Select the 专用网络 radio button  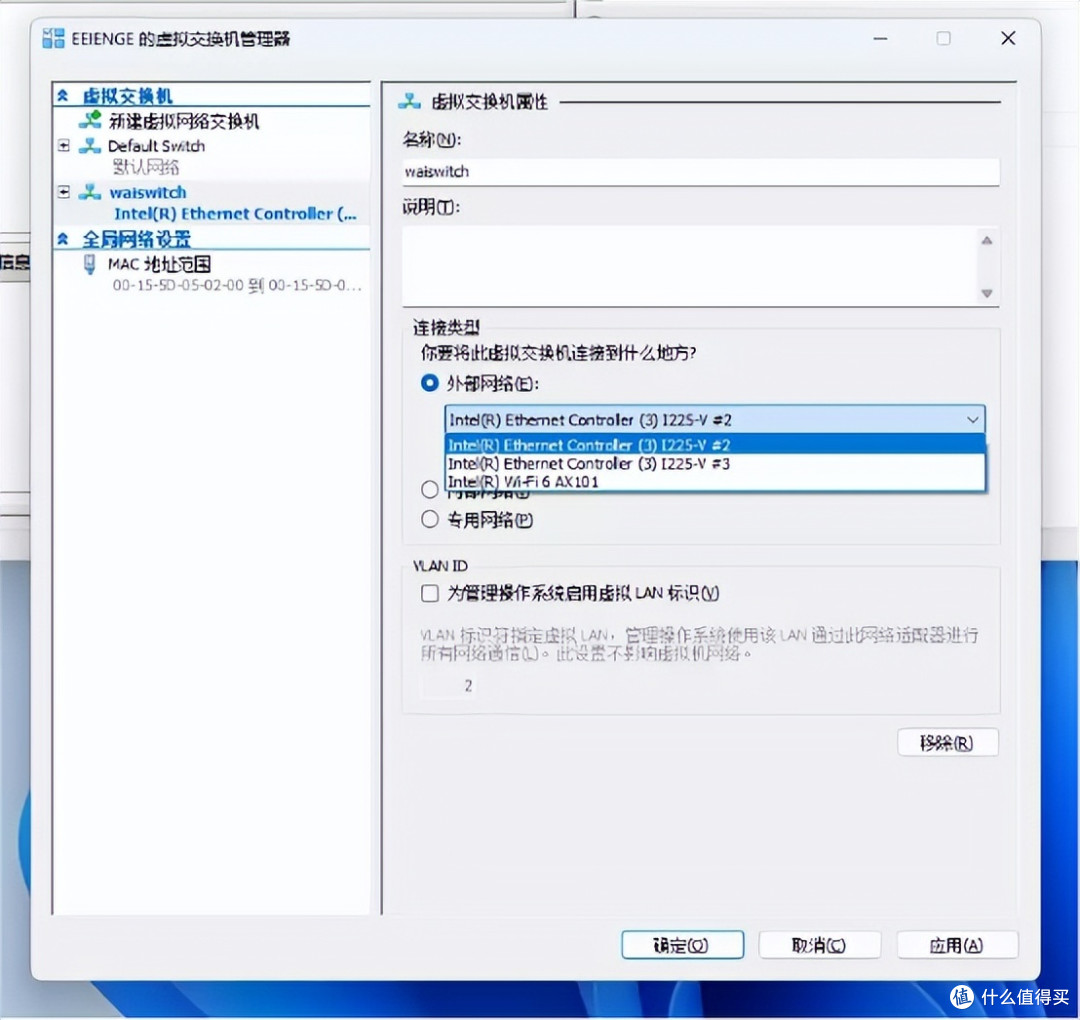(430, 519)
